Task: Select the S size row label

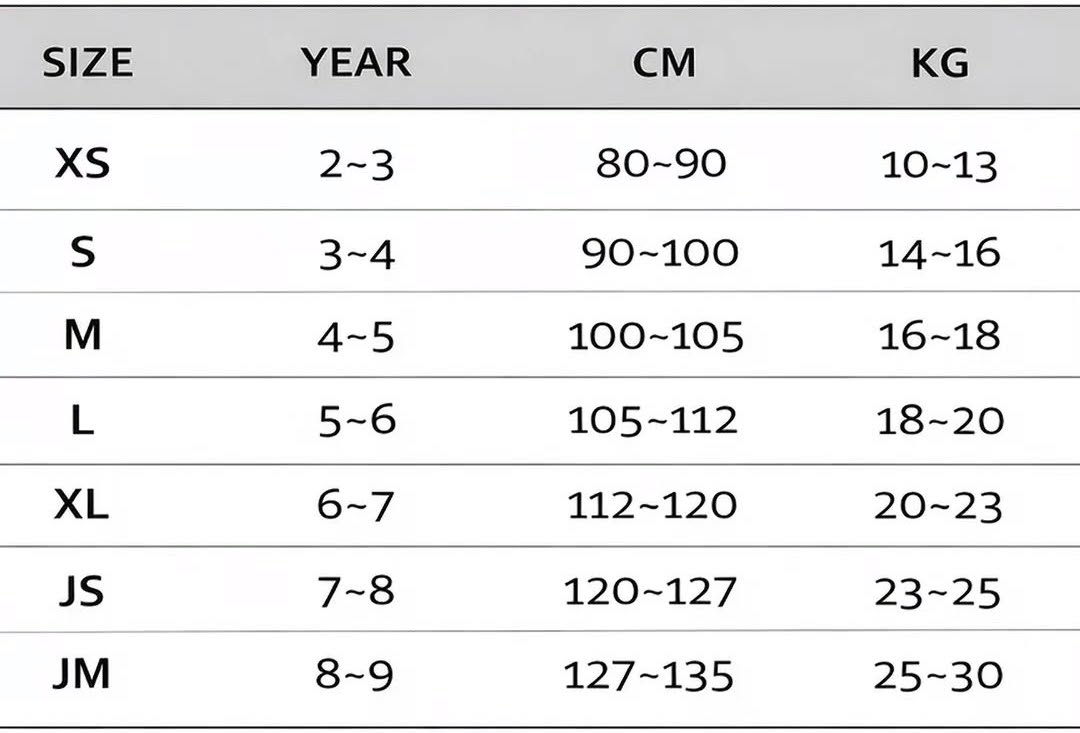Action: (x=83, y=252)
